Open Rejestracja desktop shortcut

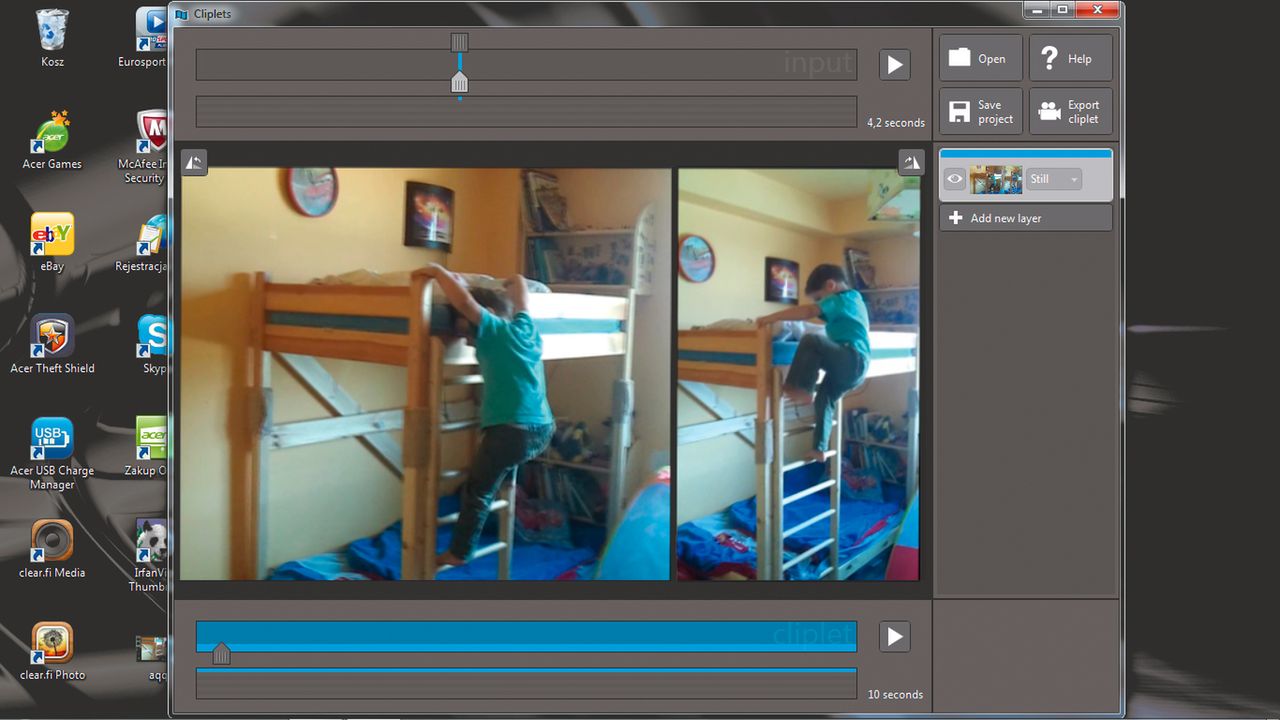point(142,242)
